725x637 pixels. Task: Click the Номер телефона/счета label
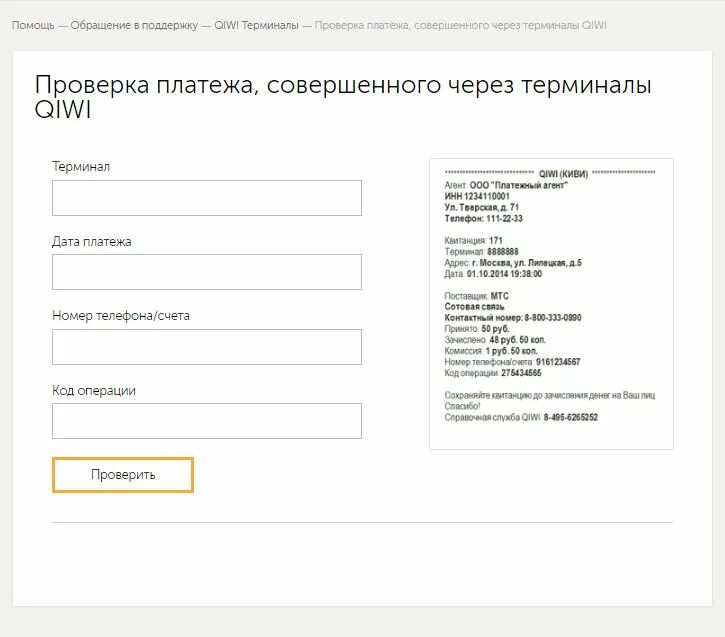click(121, 315)
